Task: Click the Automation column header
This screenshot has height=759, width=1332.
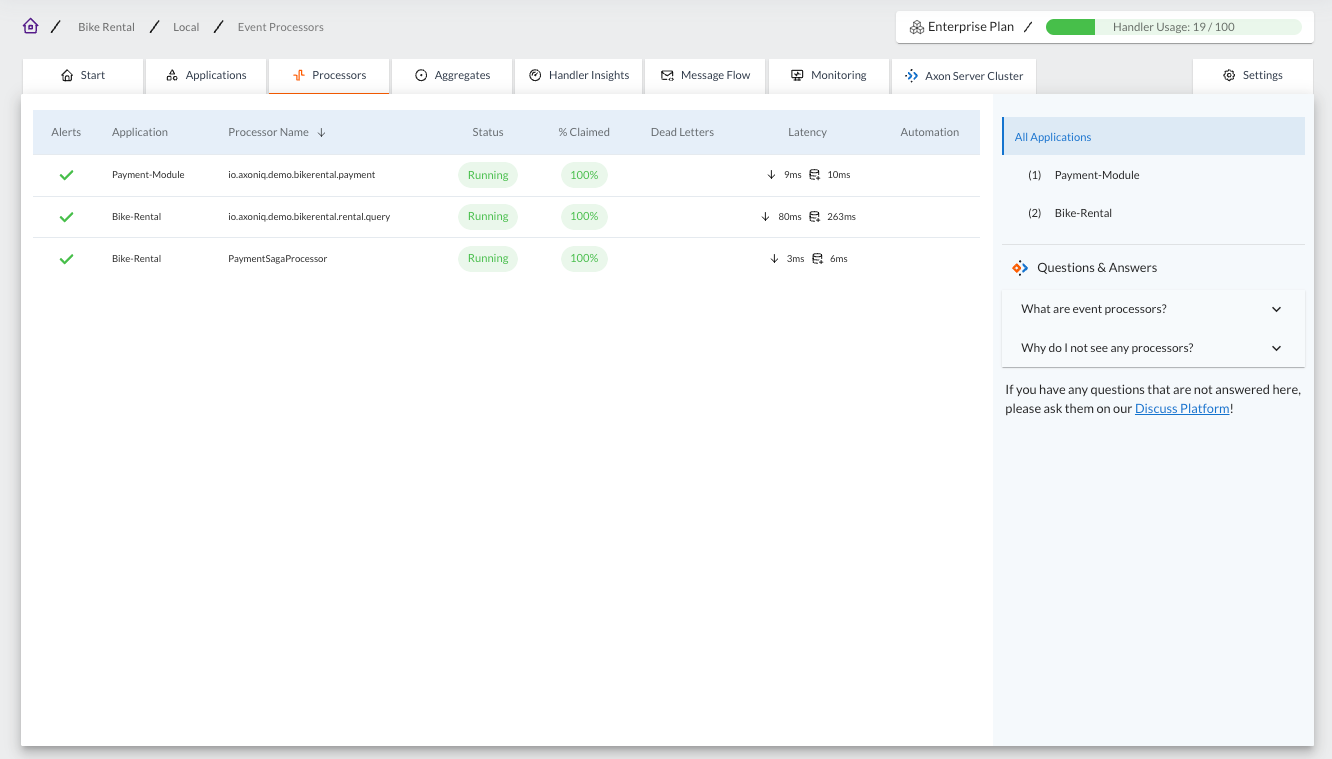Action: pos(929,132)
